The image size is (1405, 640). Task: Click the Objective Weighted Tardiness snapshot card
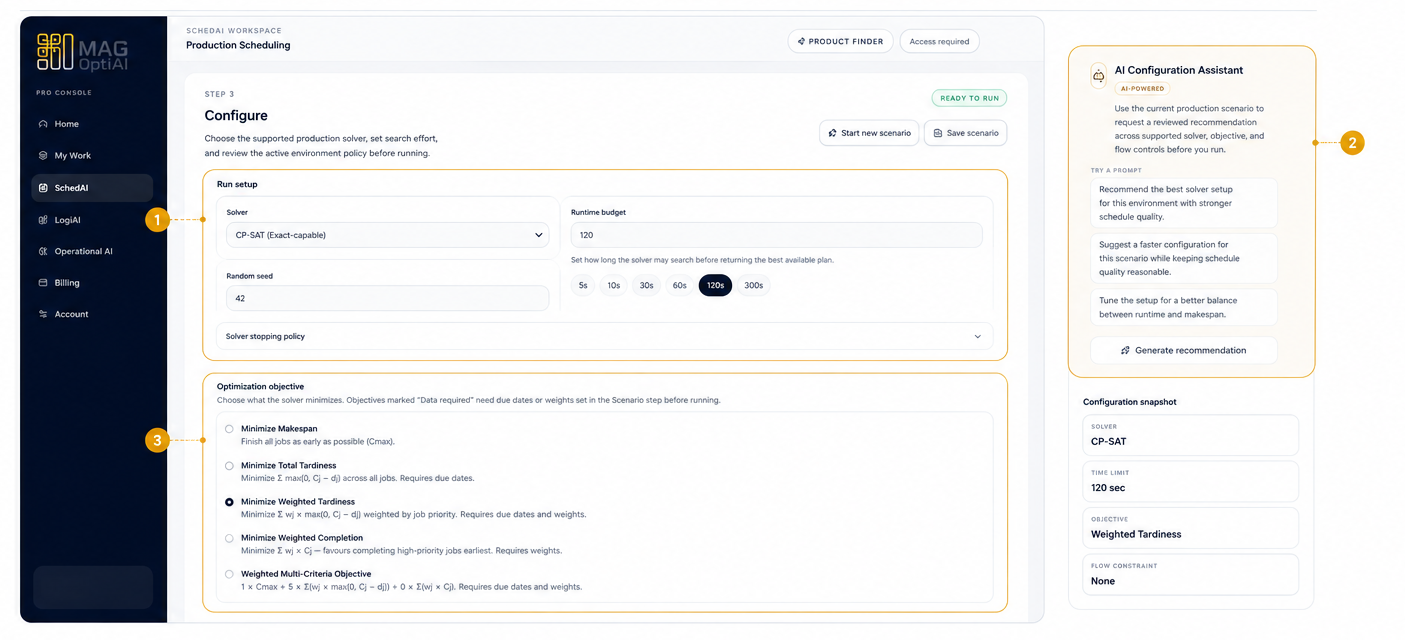tap(1191, 528)
